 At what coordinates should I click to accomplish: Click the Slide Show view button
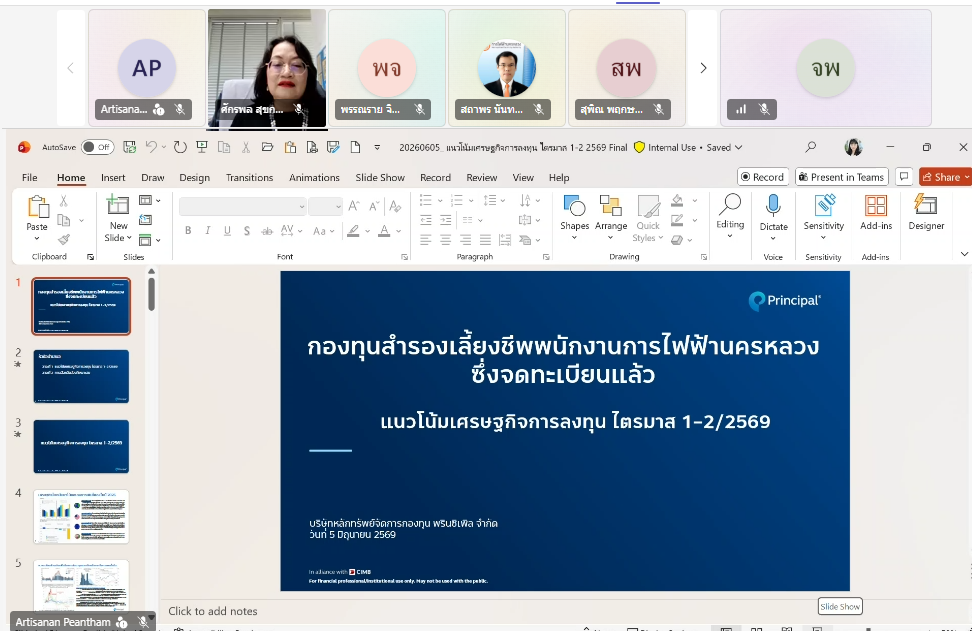(818, 628)
